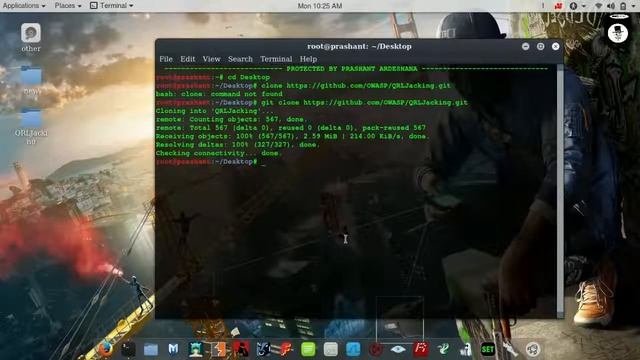Open Firefox from the dock

point(106,349)
